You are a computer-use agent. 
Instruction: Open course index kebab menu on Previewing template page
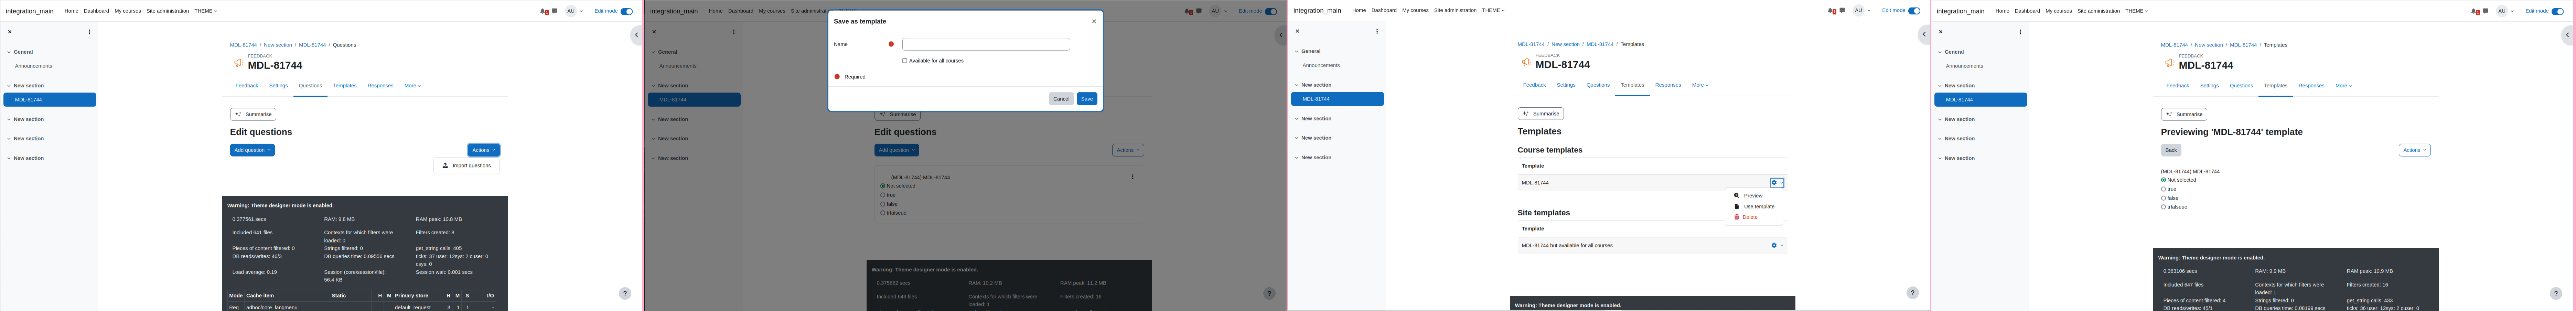(x=2020, y=32)
